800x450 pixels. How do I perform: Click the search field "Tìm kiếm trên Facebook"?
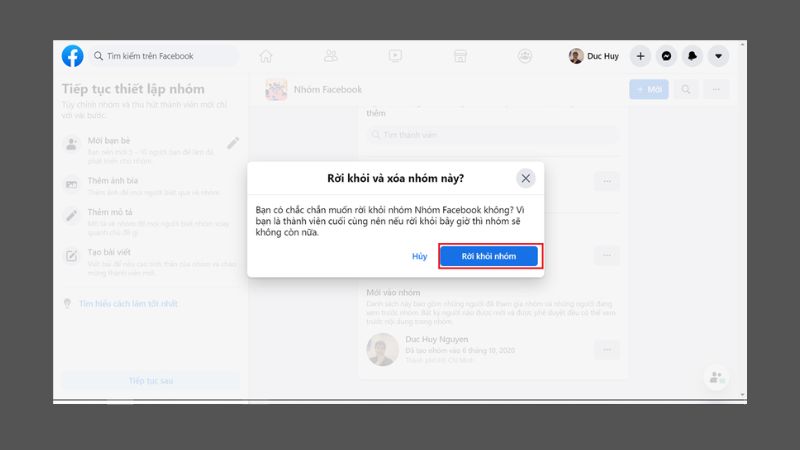(x=164, y=56)
